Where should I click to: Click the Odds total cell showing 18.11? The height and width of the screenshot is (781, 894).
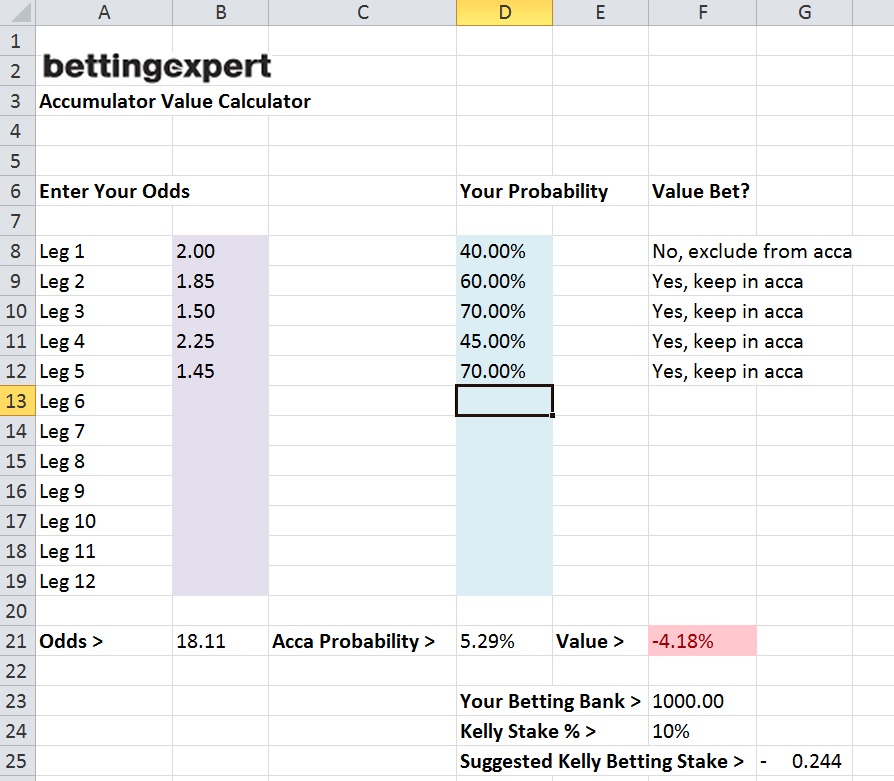pos(220,641)
